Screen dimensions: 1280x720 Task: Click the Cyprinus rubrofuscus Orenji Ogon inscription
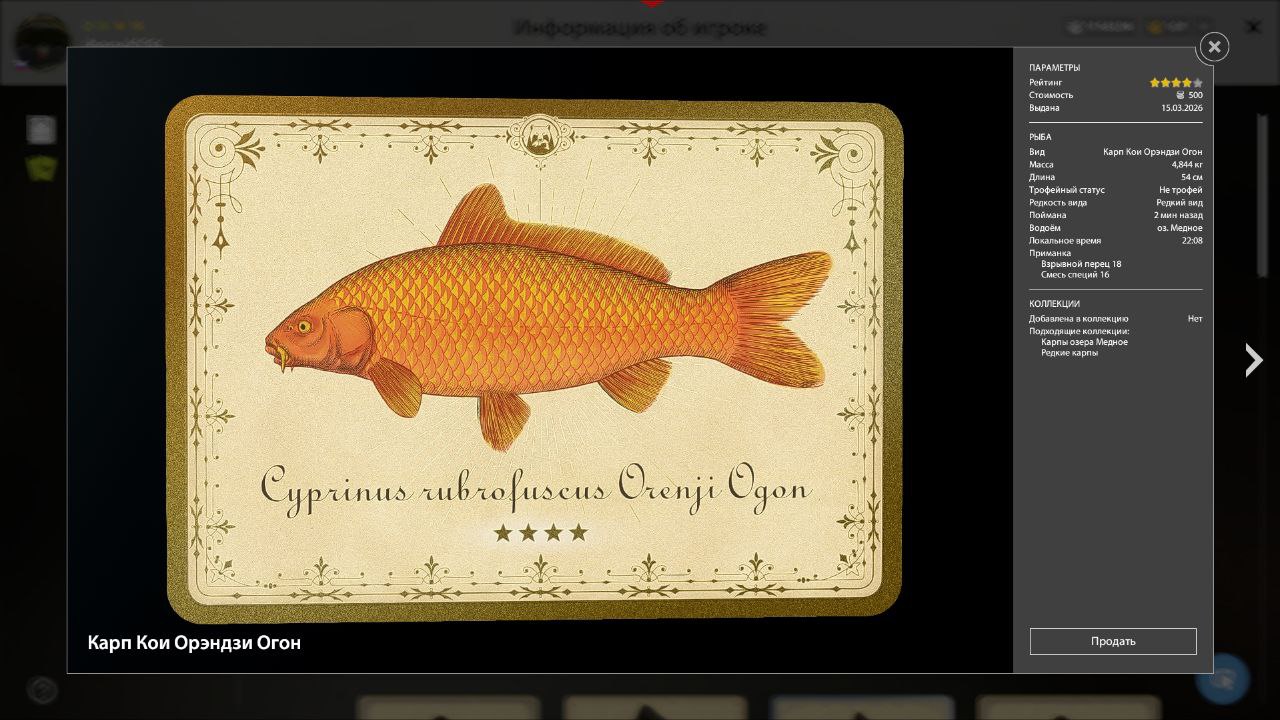(535, 487)
